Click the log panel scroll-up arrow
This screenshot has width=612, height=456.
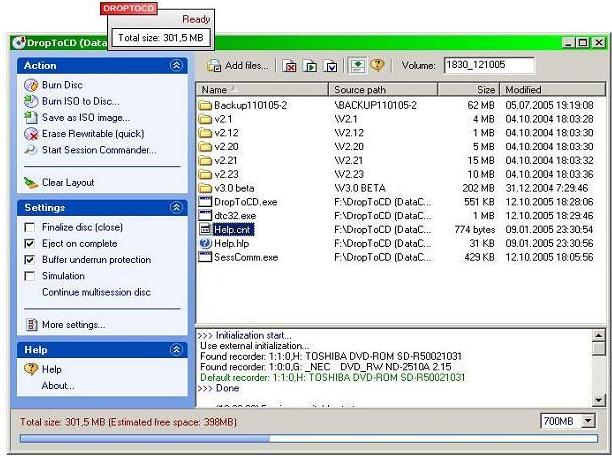pyautogui.click(x=599, y=335)
